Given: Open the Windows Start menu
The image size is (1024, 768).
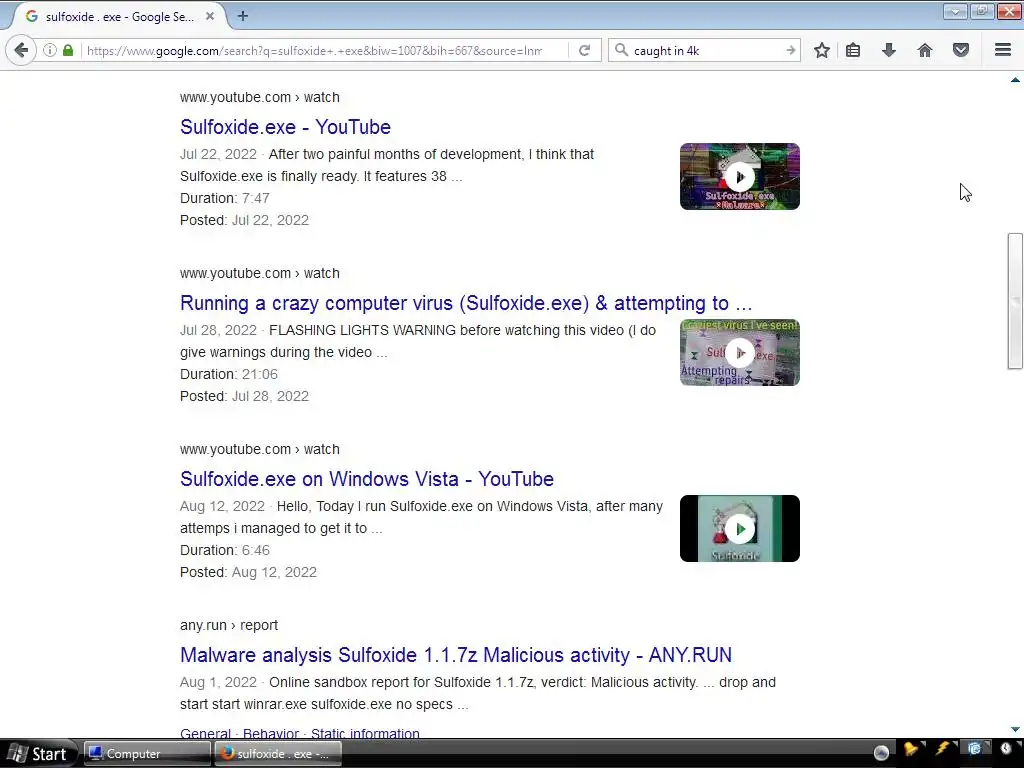Looking at the screenshot, I should (x=38, y=754).
